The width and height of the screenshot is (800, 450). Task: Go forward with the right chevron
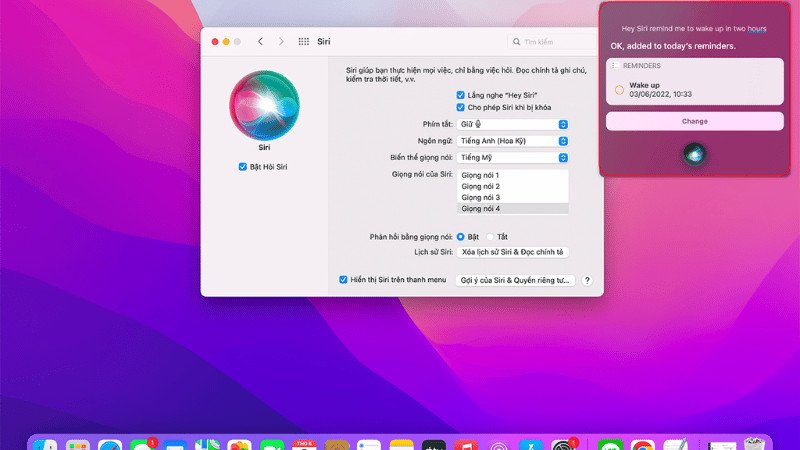pyautogui.click(x=281, y=41)
